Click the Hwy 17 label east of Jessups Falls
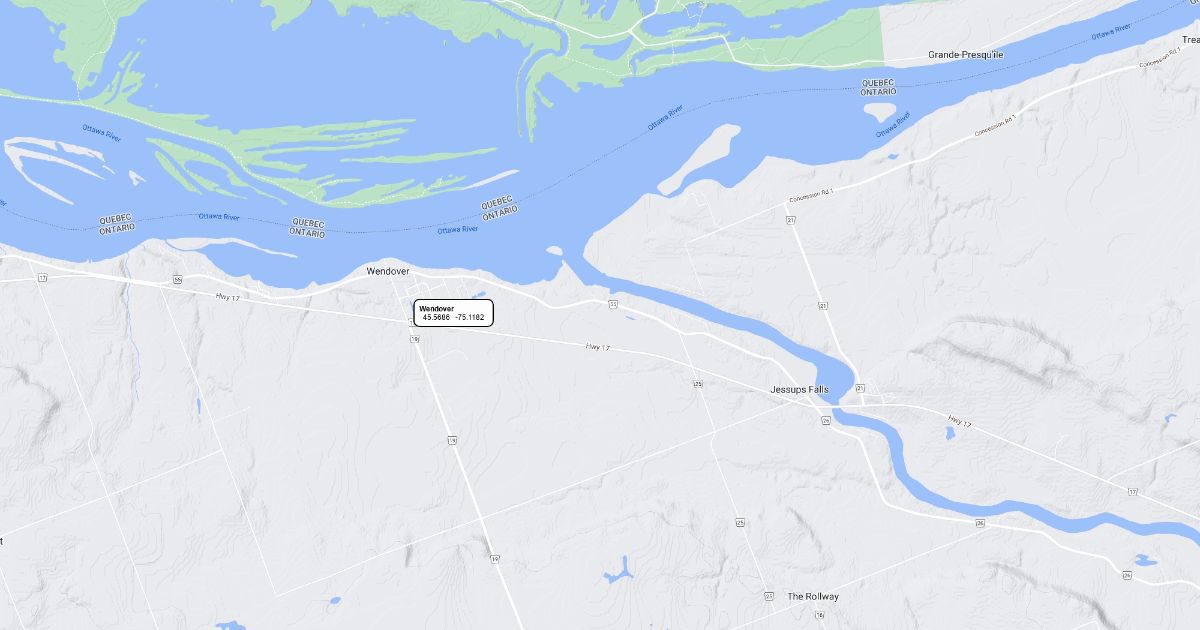This screenshot has height=630, width=1200. (x=960, y=424)
